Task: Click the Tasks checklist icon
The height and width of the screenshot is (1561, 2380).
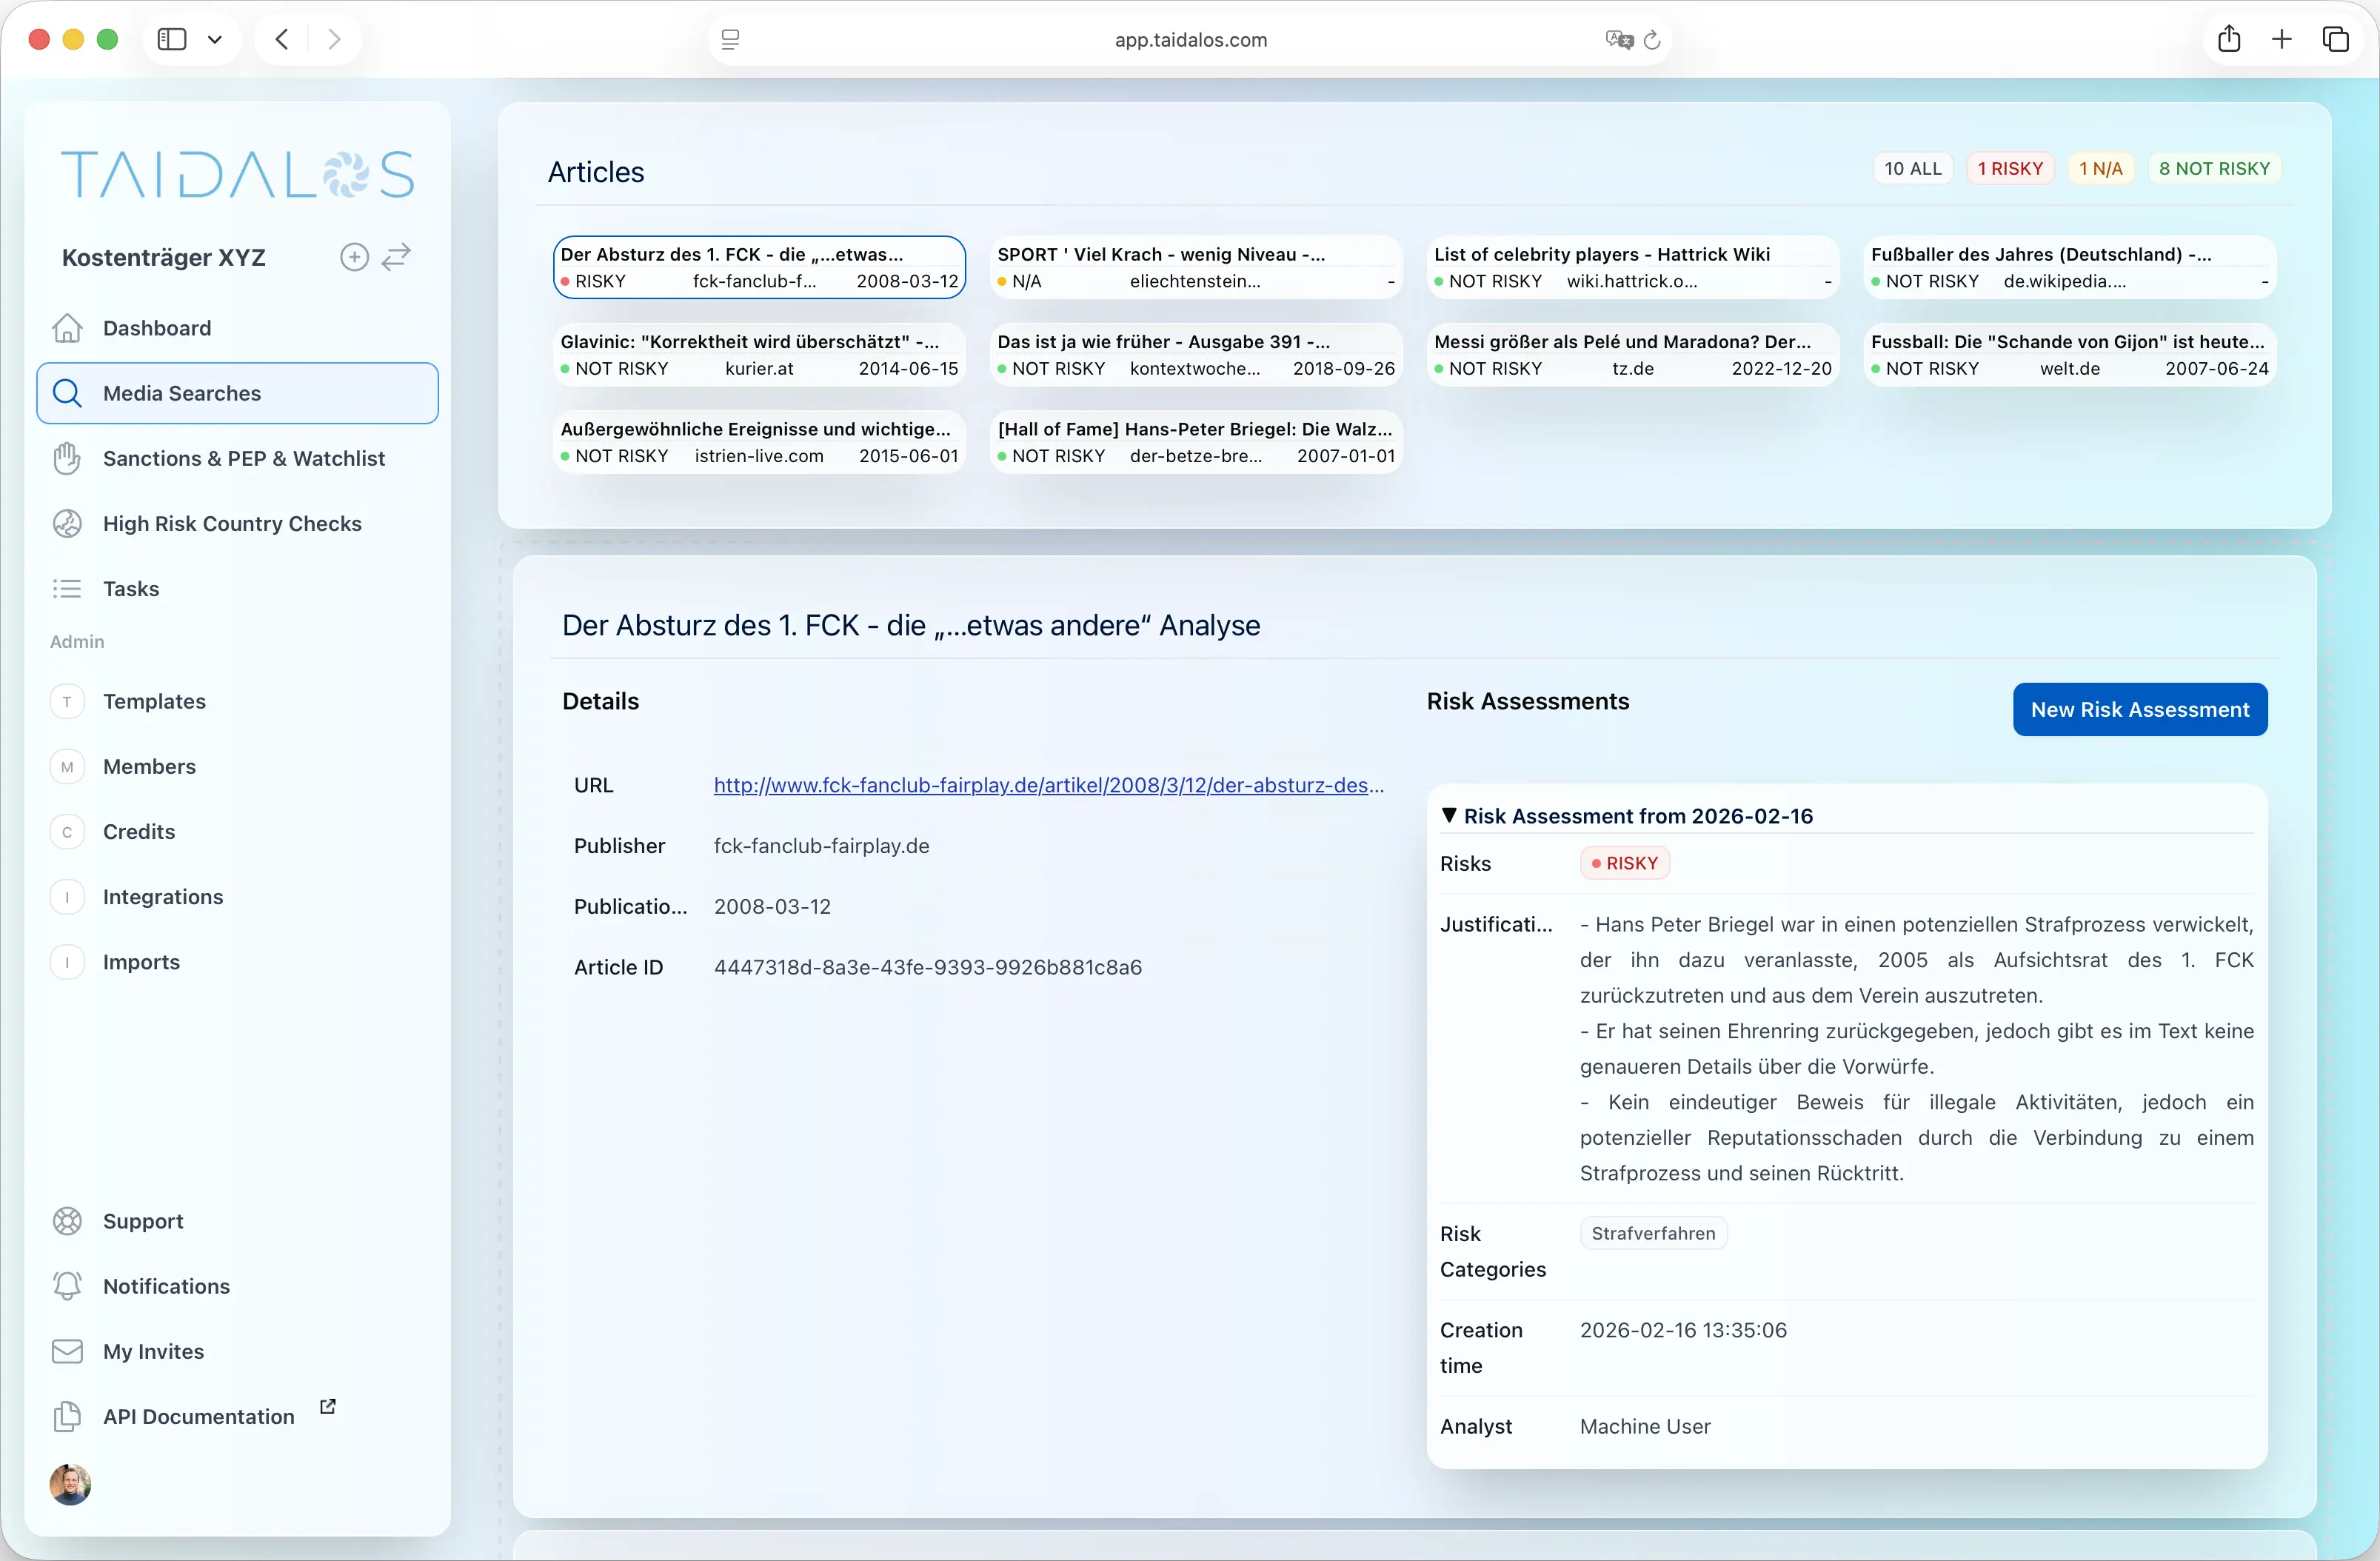Action: [67, 588]
